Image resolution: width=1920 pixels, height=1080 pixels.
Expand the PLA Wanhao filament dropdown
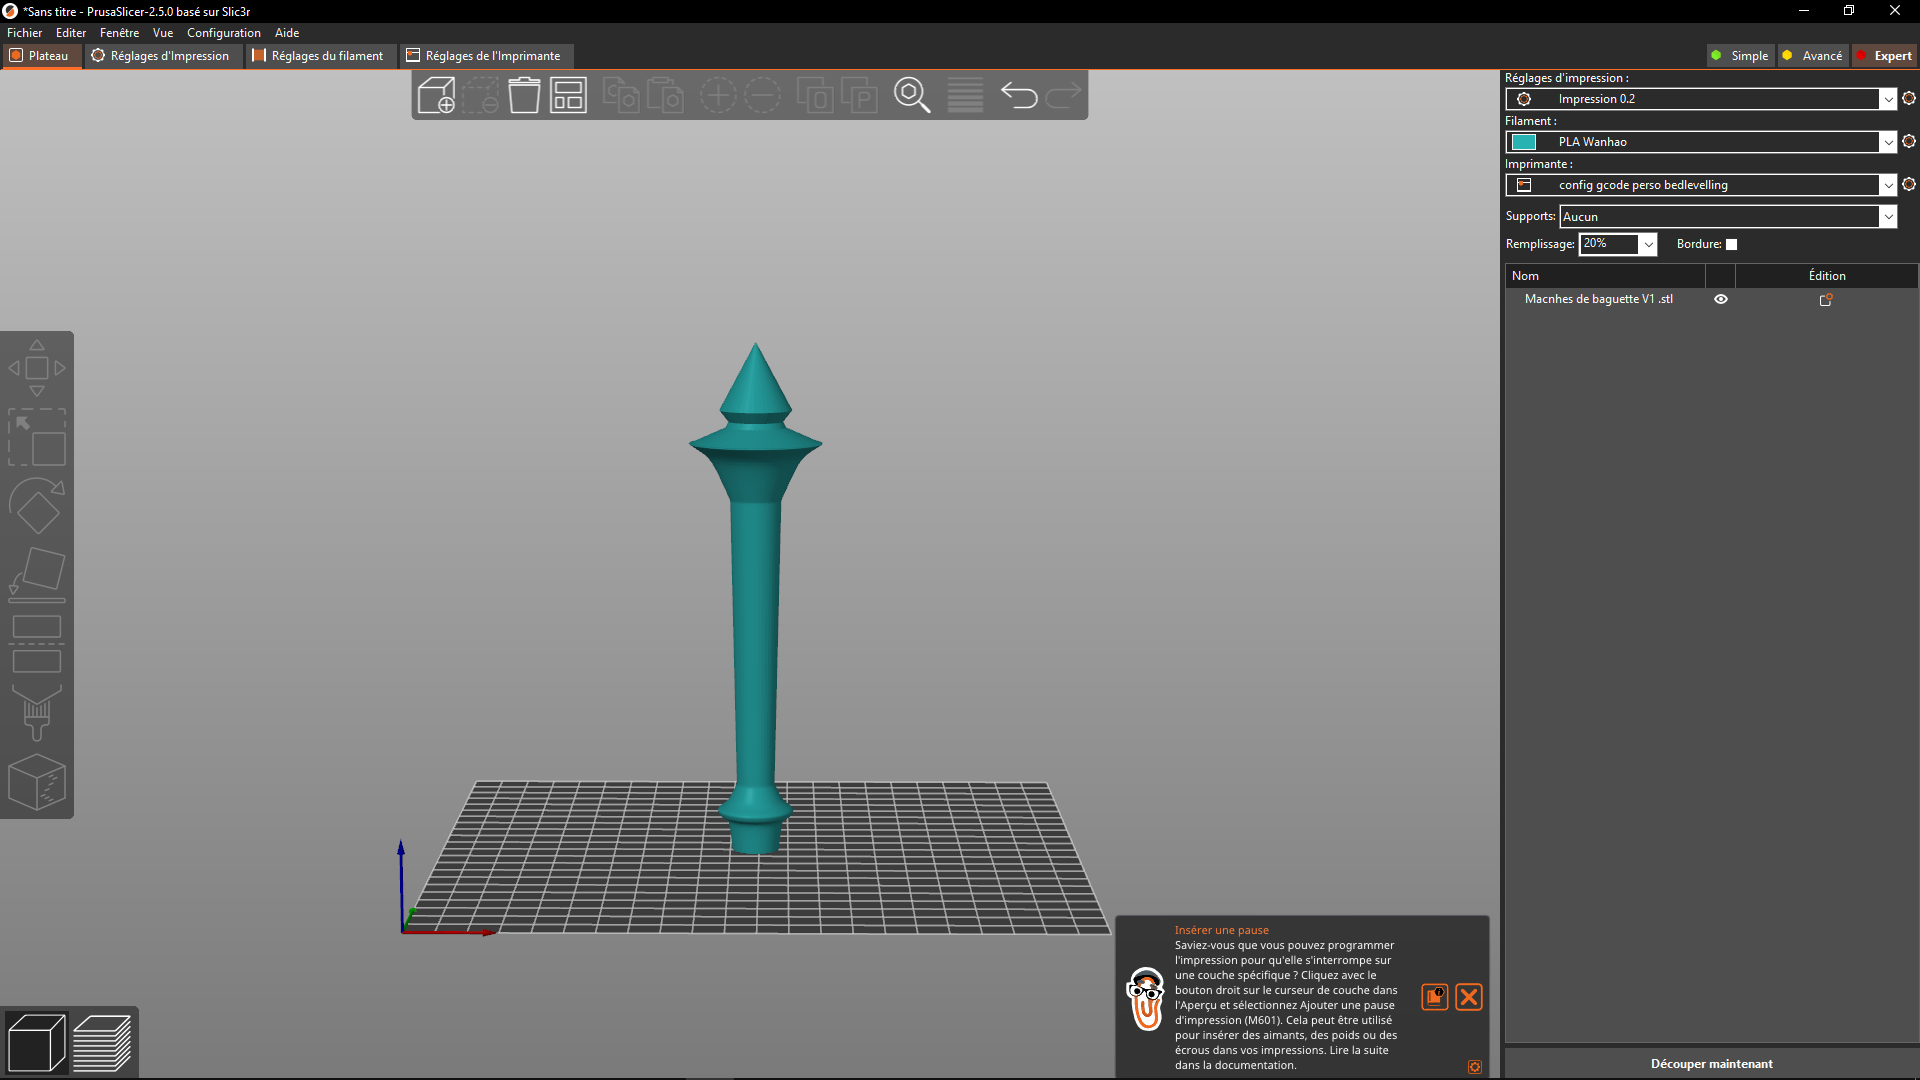(1888, 142)
